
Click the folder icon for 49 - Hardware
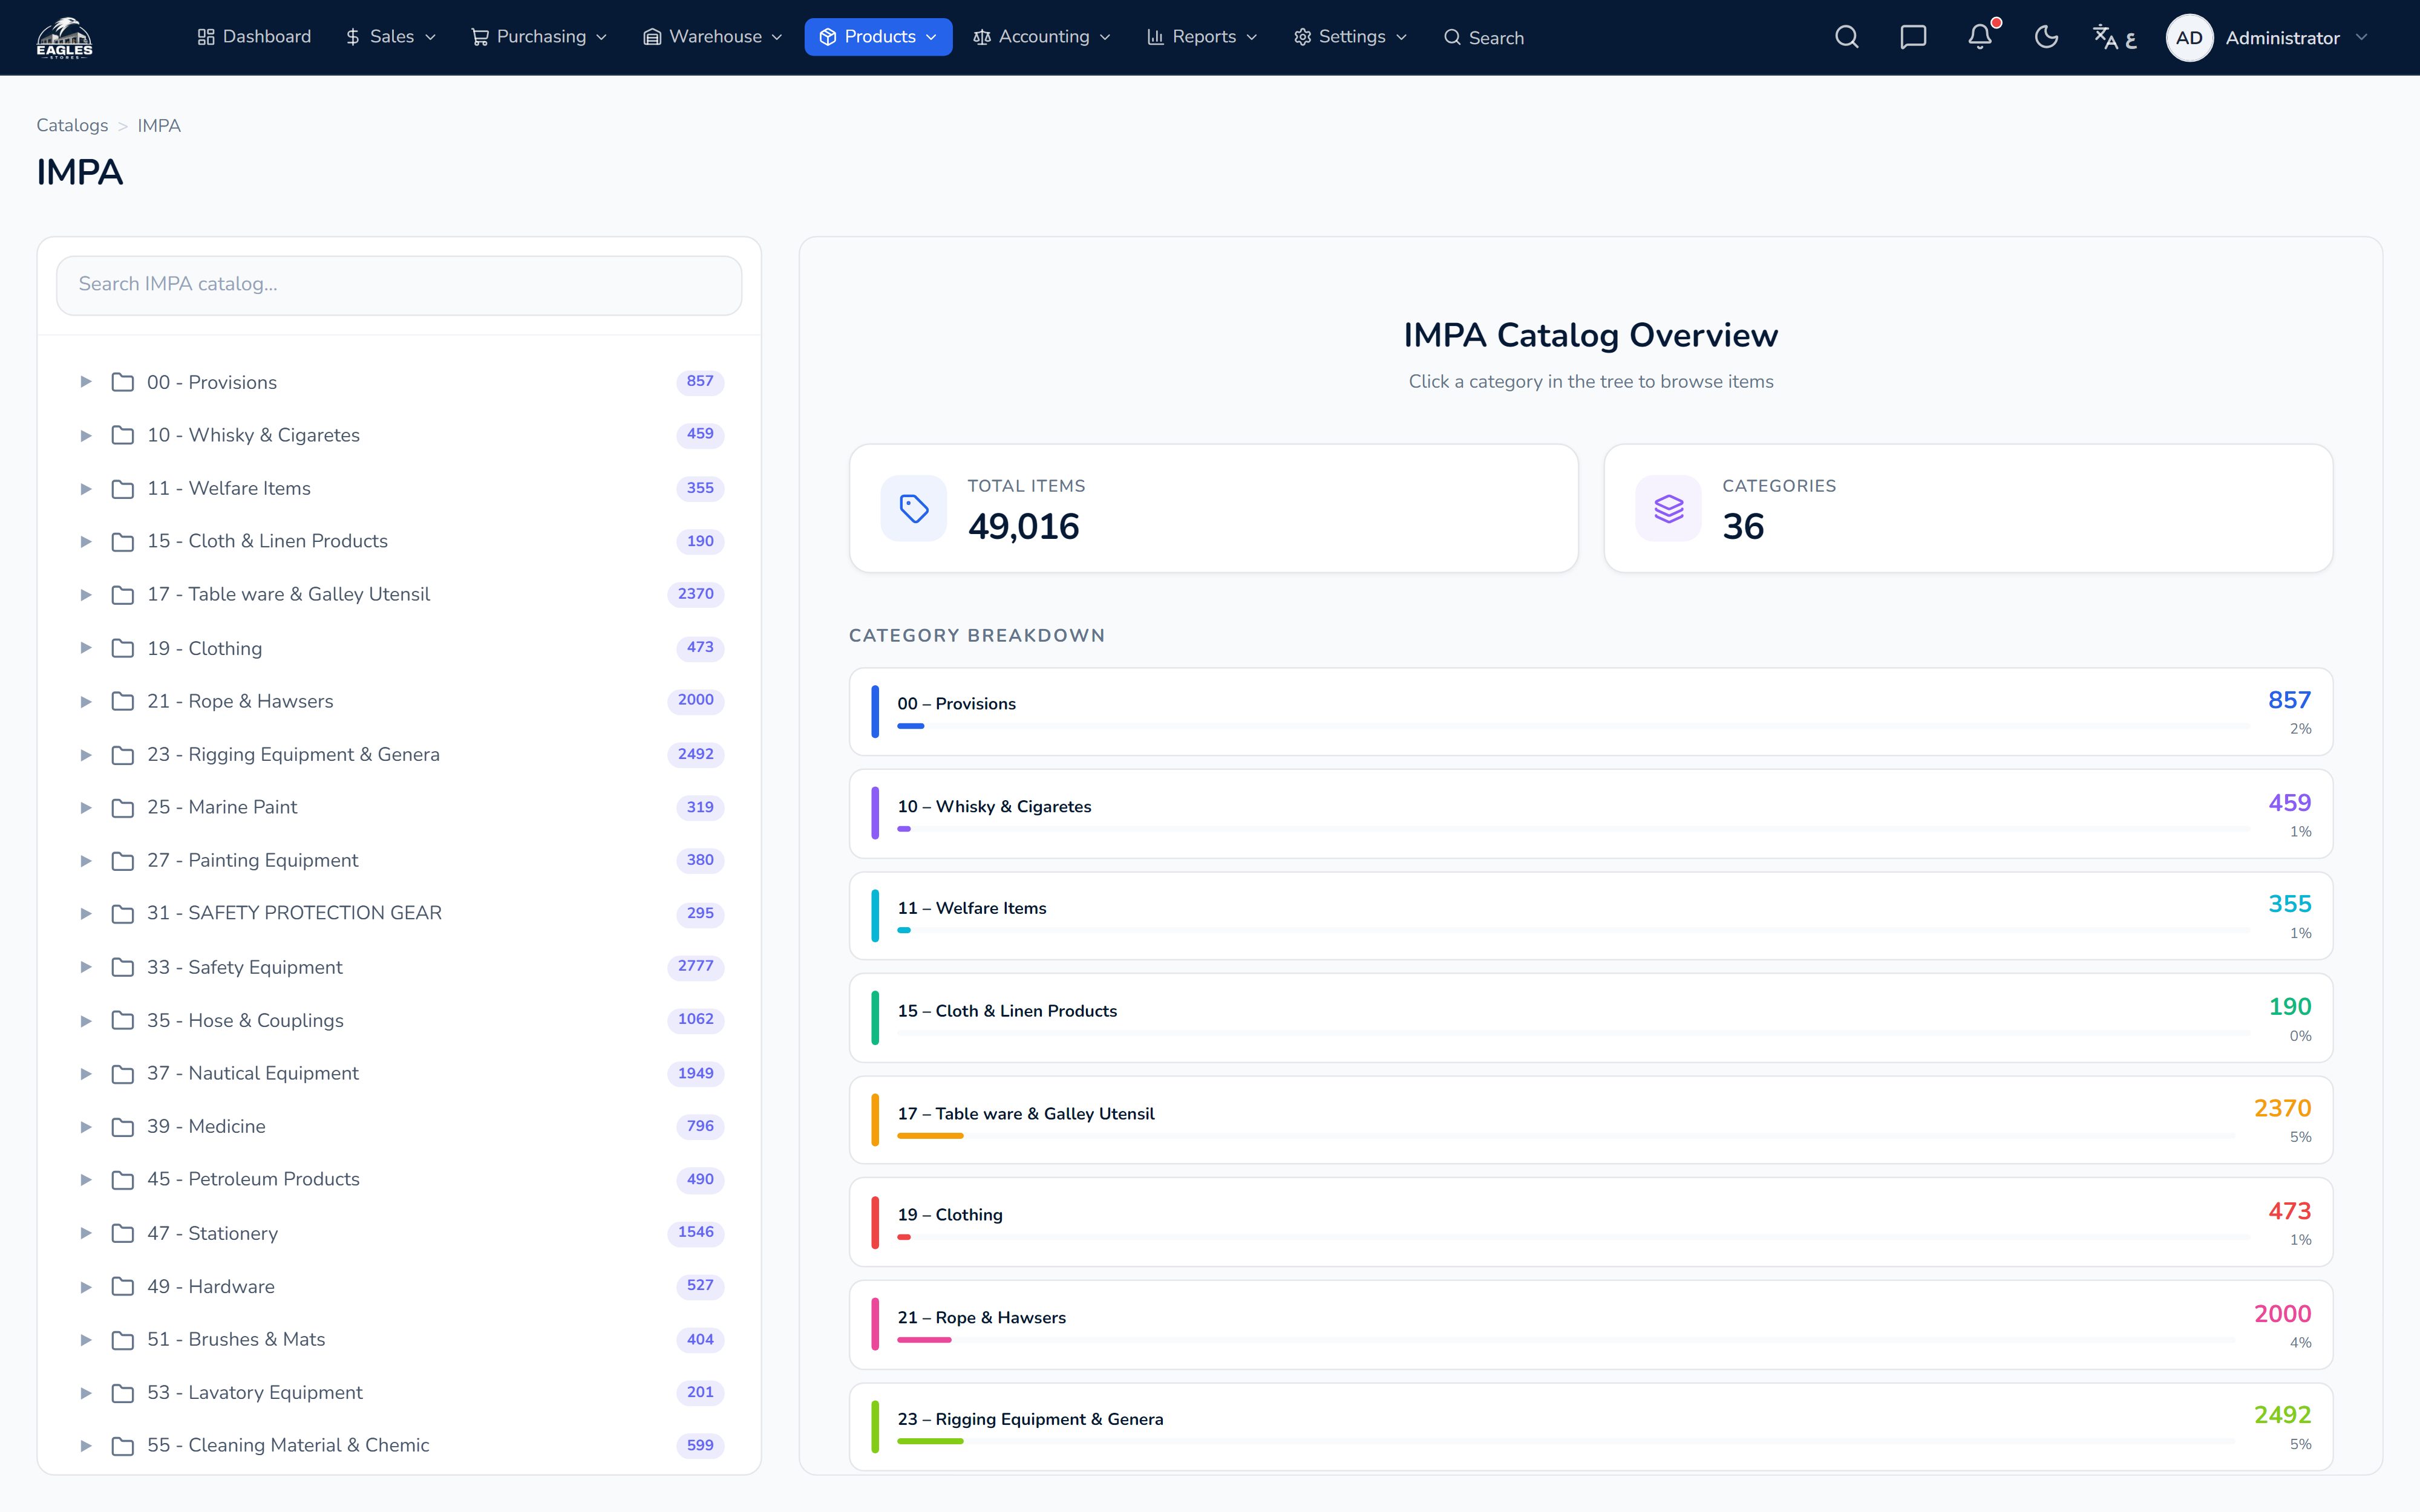tap(123, 1286)
